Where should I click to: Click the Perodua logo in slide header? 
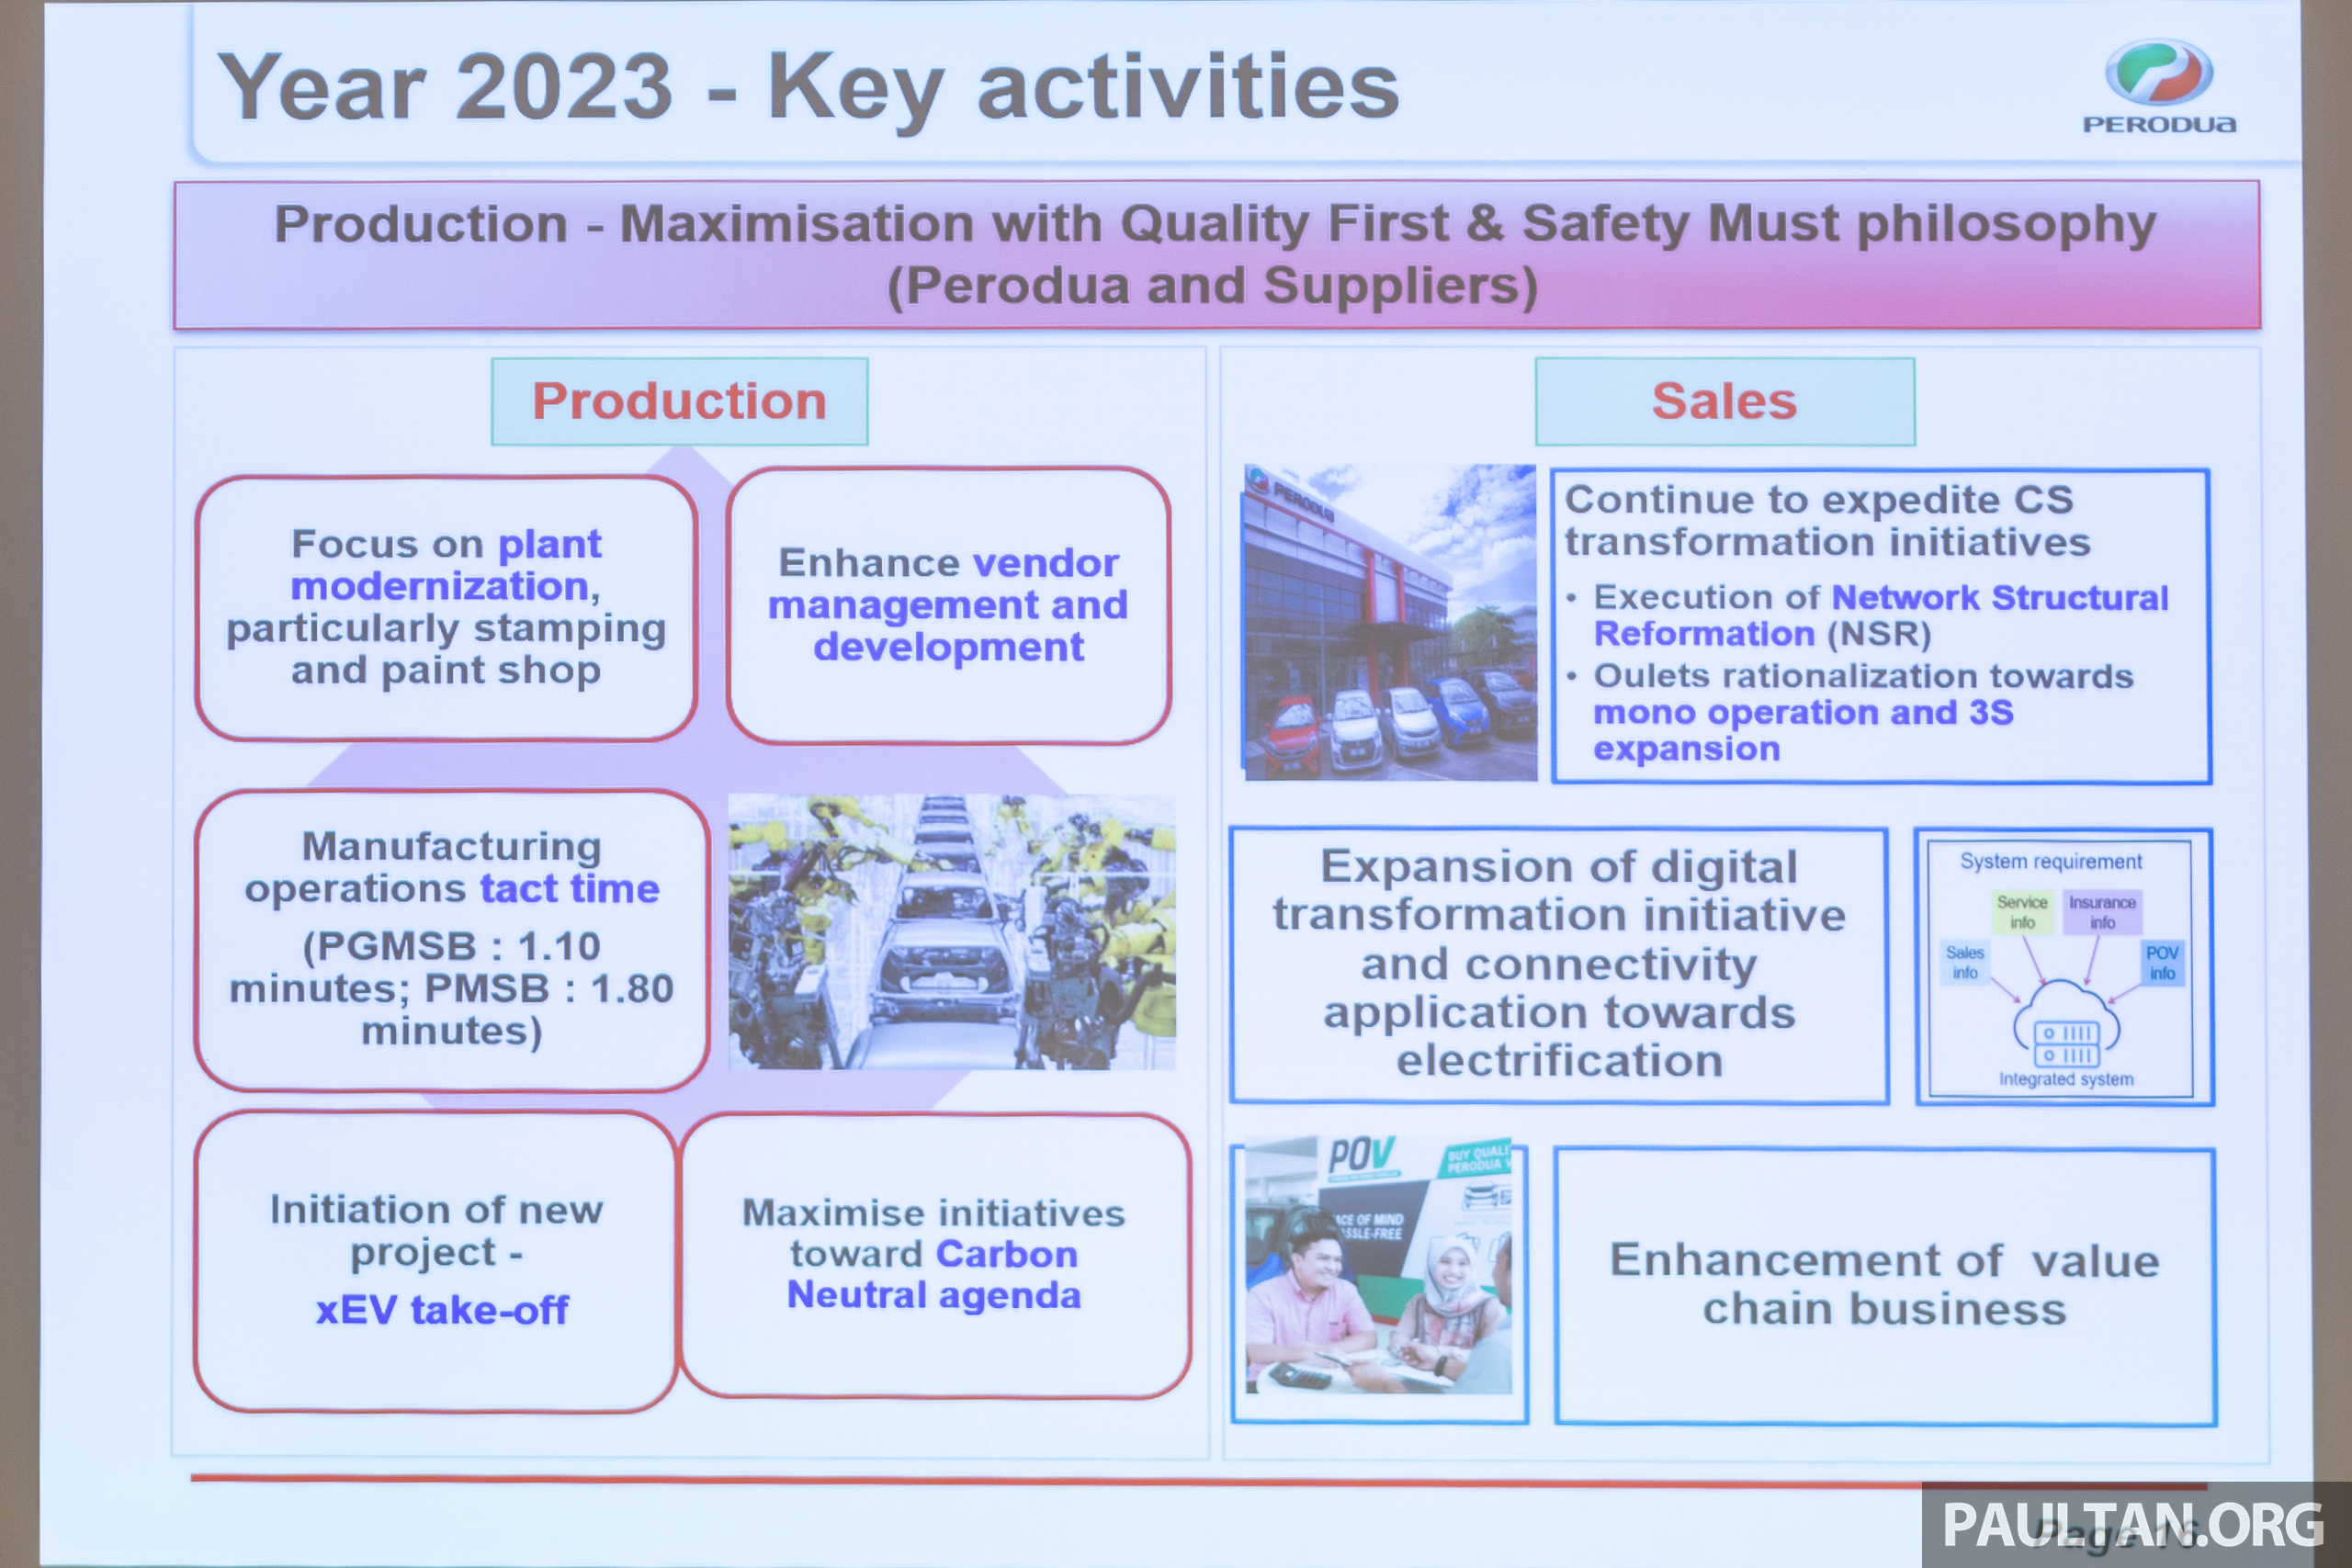2158,88
